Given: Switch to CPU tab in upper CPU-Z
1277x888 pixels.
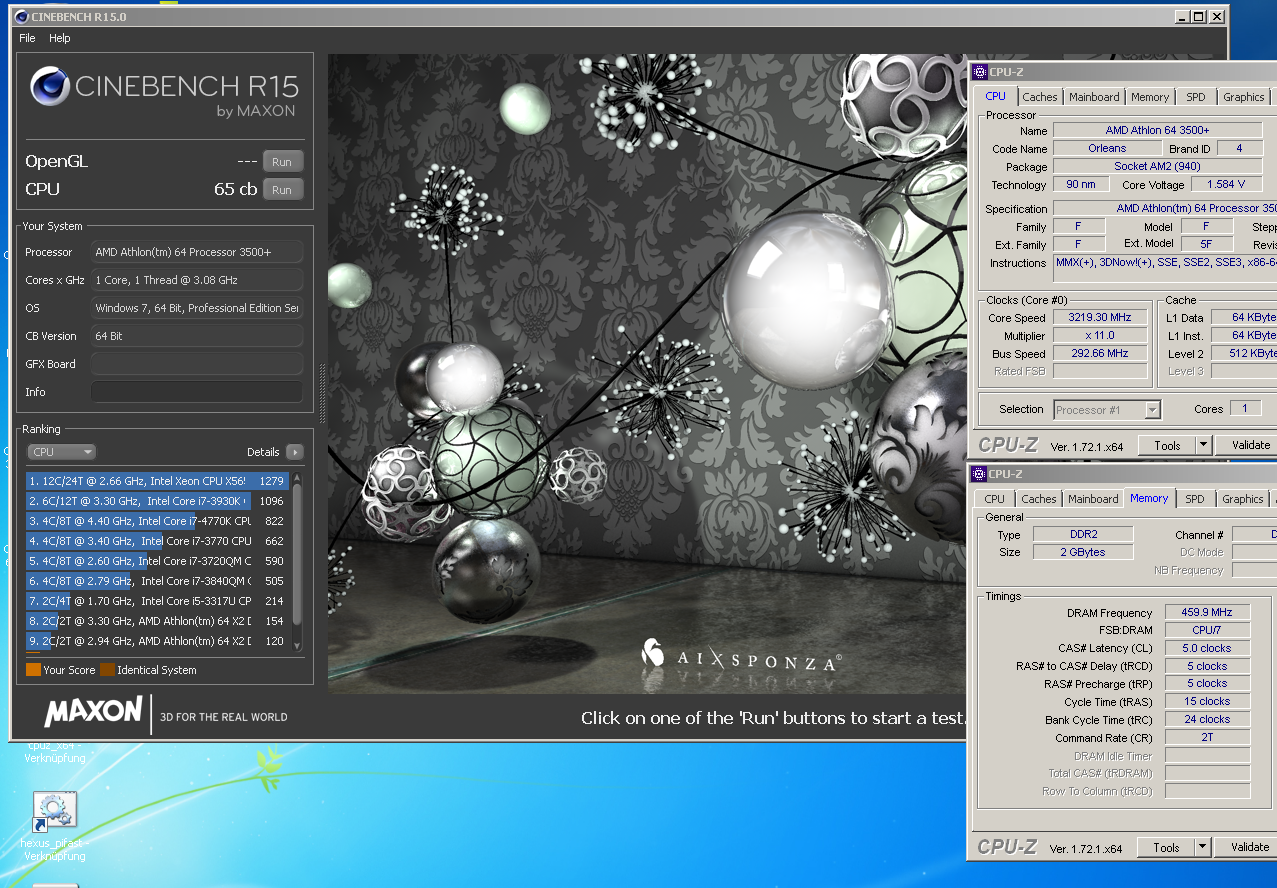Looking at the screenshot, I should (995, 96).
